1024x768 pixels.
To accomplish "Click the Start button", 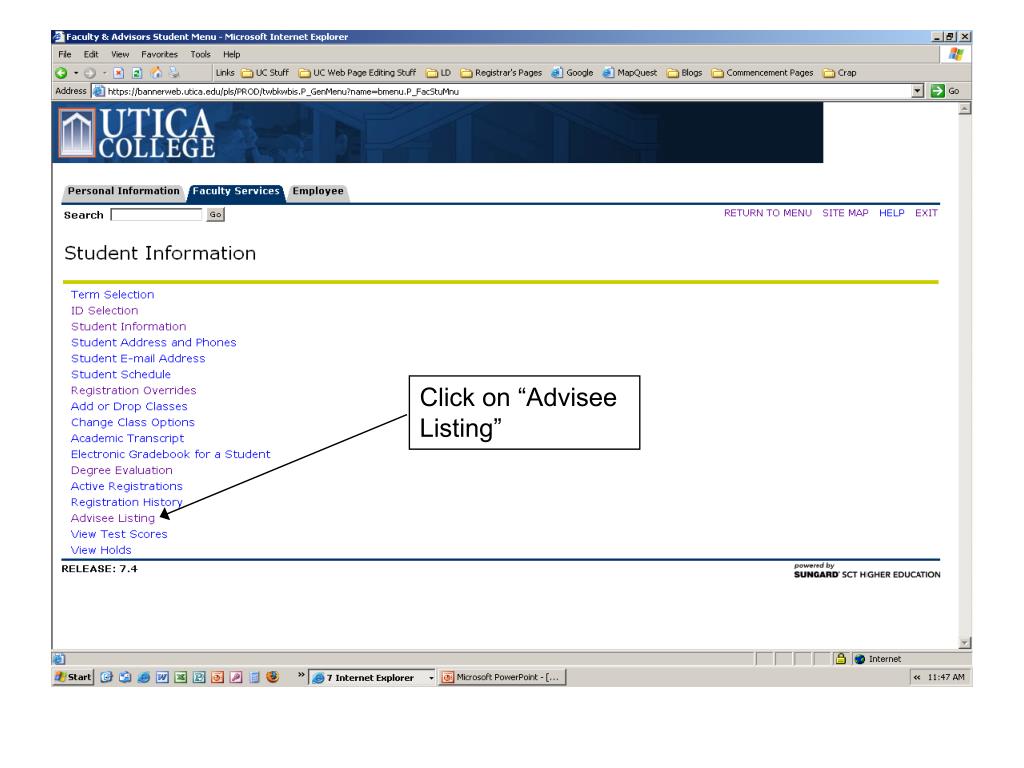I will [x=73, y=677].
